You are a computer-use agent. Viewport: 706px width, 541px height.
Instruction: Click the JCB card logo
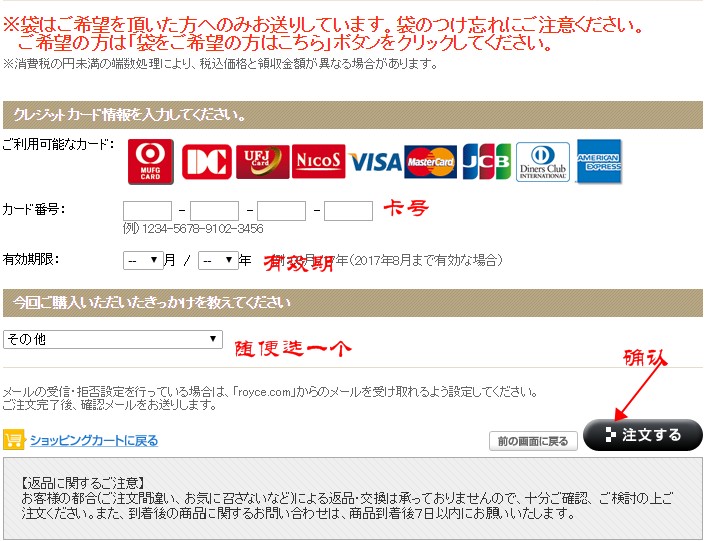coord(487,161)
